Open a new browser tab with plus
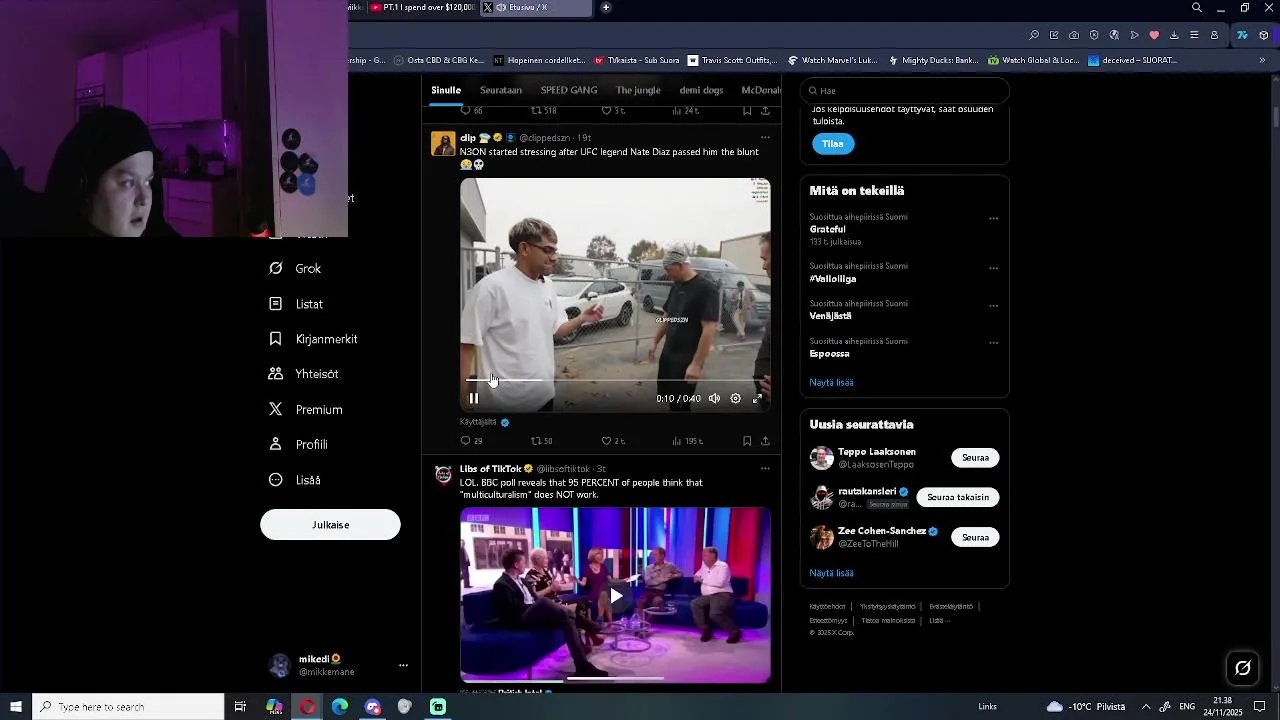The height and width of the screenshot is (720, 1280). (606, 7)
